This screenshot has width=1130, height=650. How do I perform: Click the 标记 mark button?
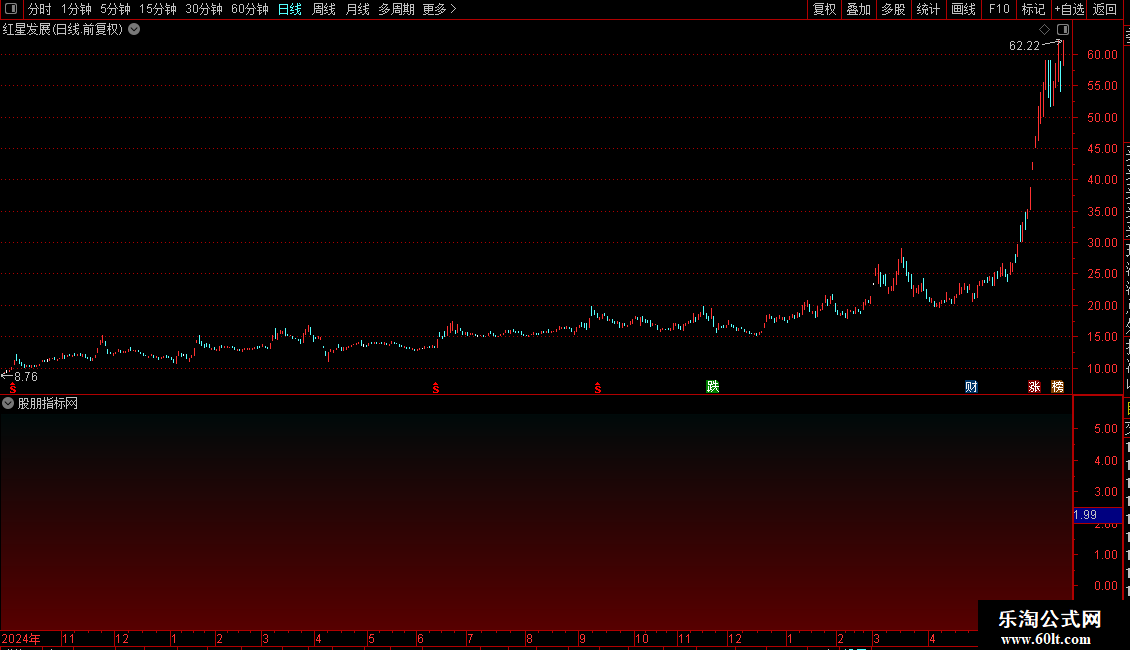(x=1033, y=9)
